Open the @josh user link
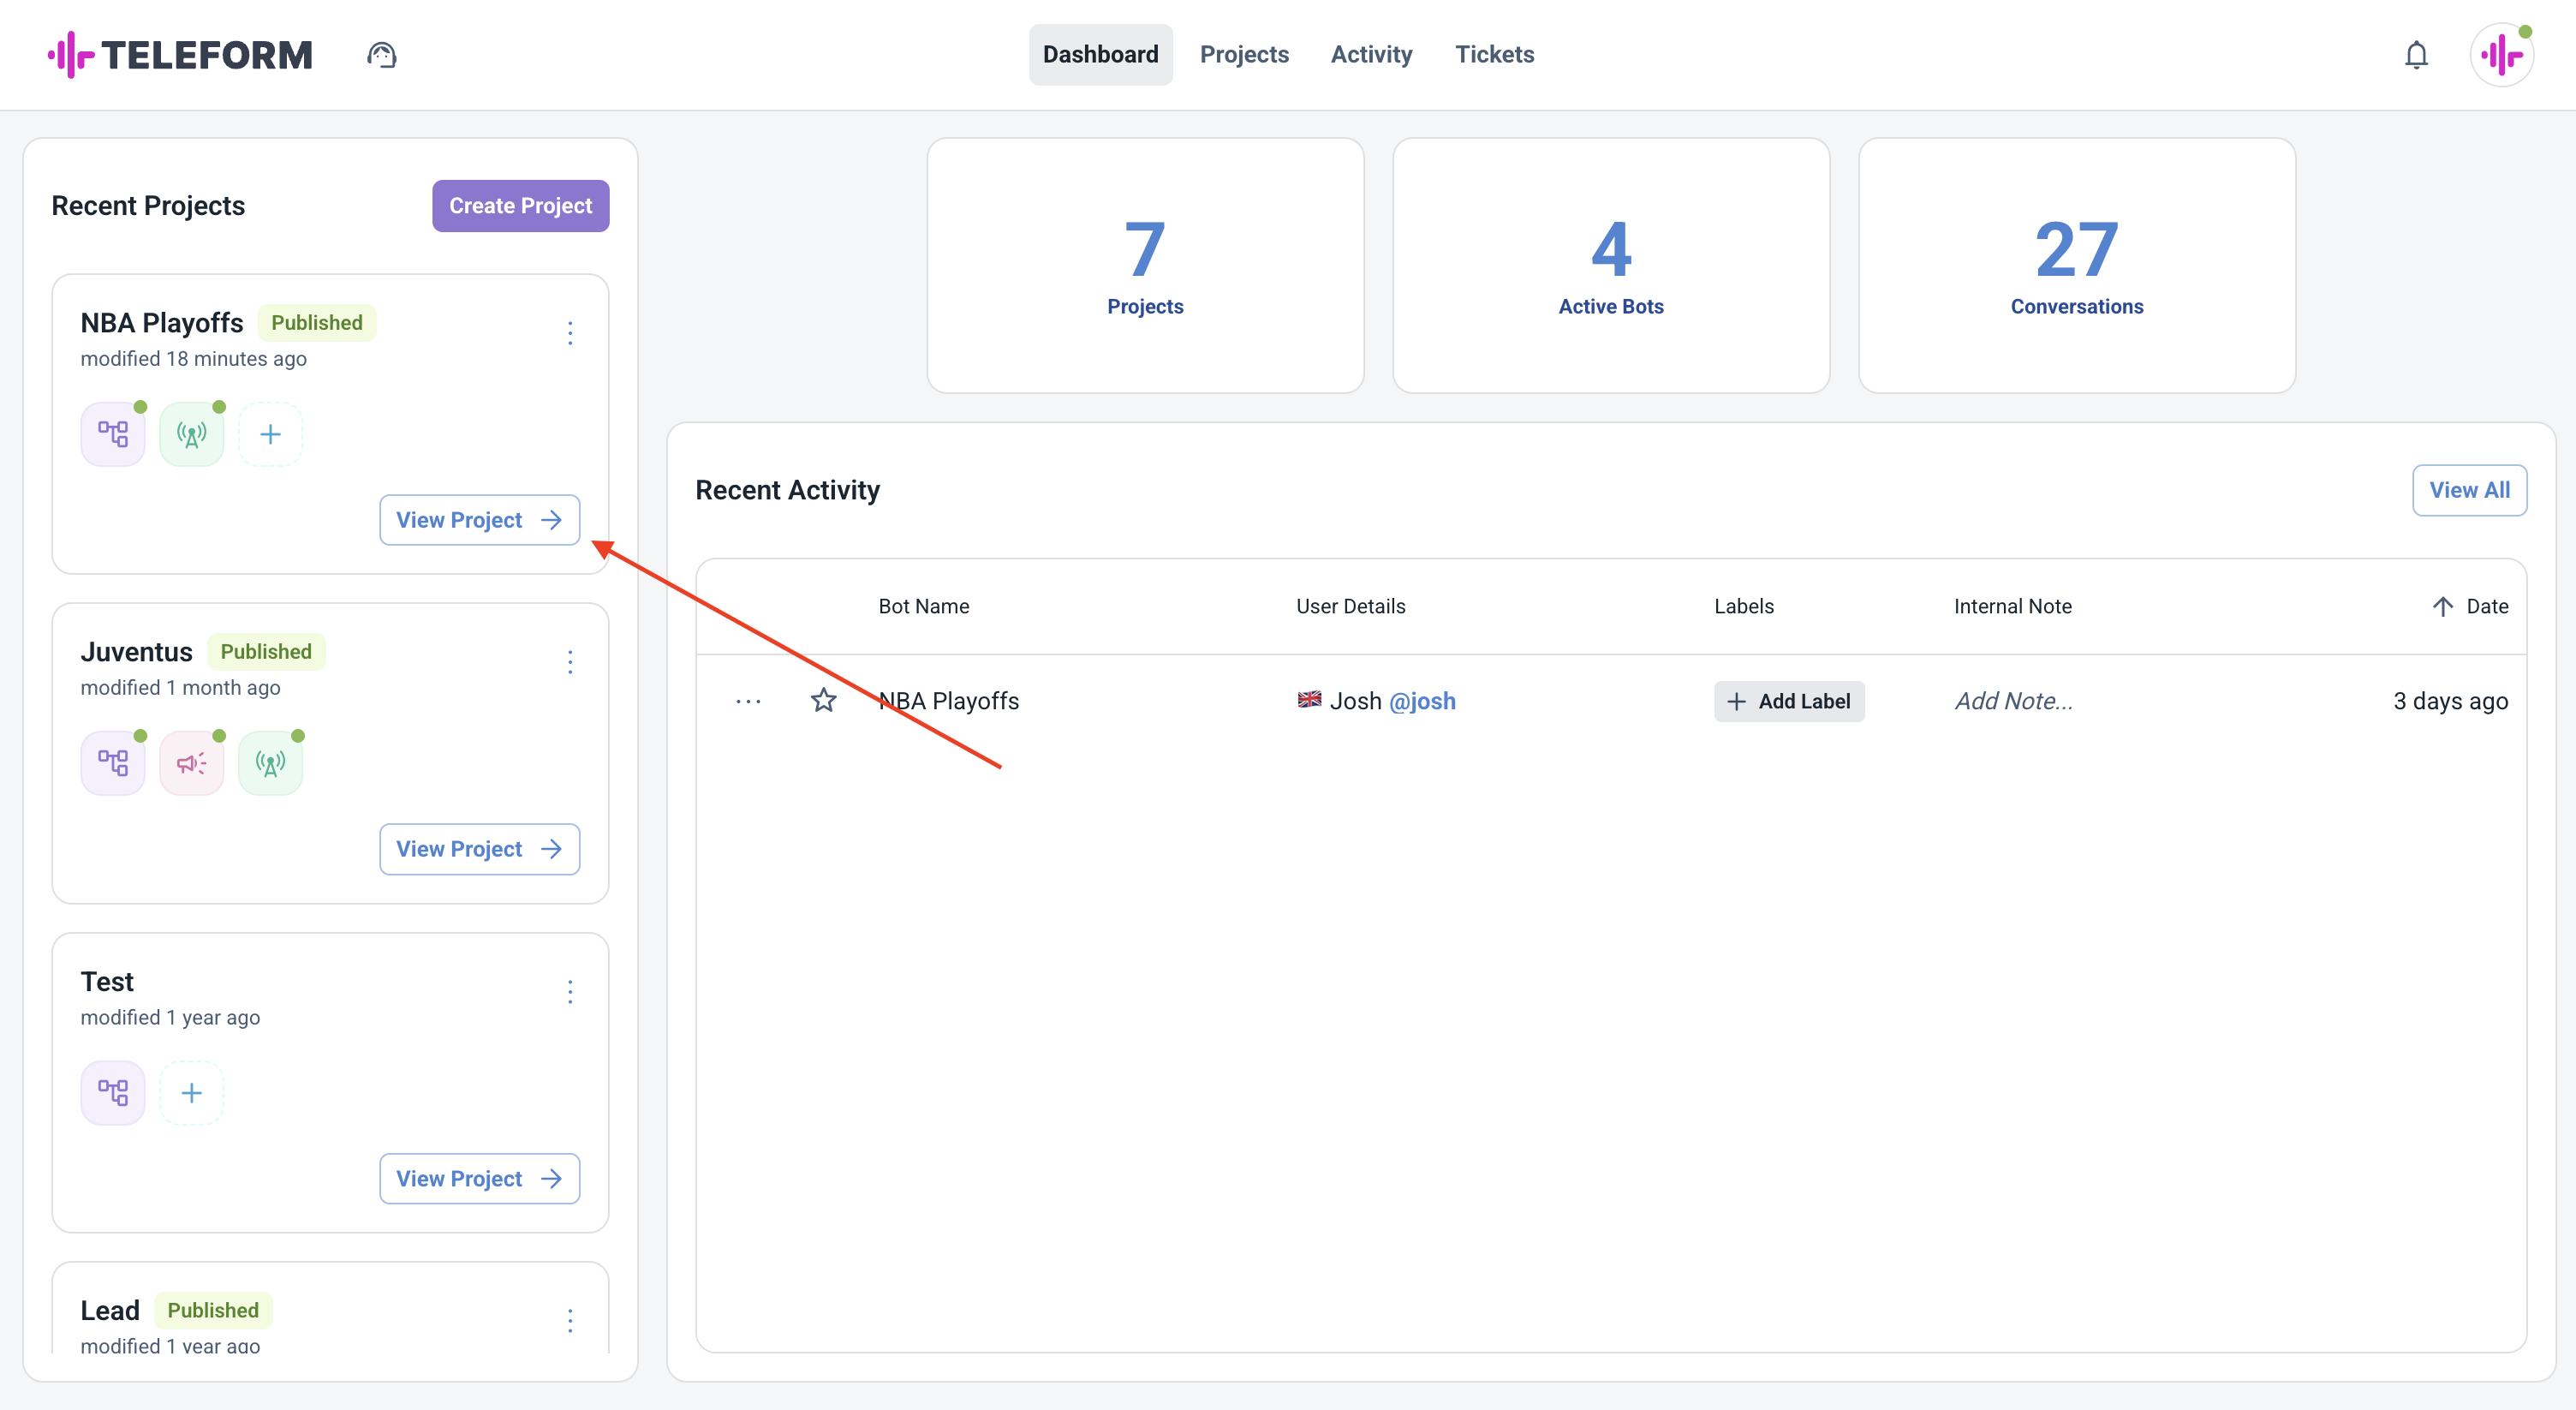This screenshot has height=1410, width=2576. pos(1422,701)
